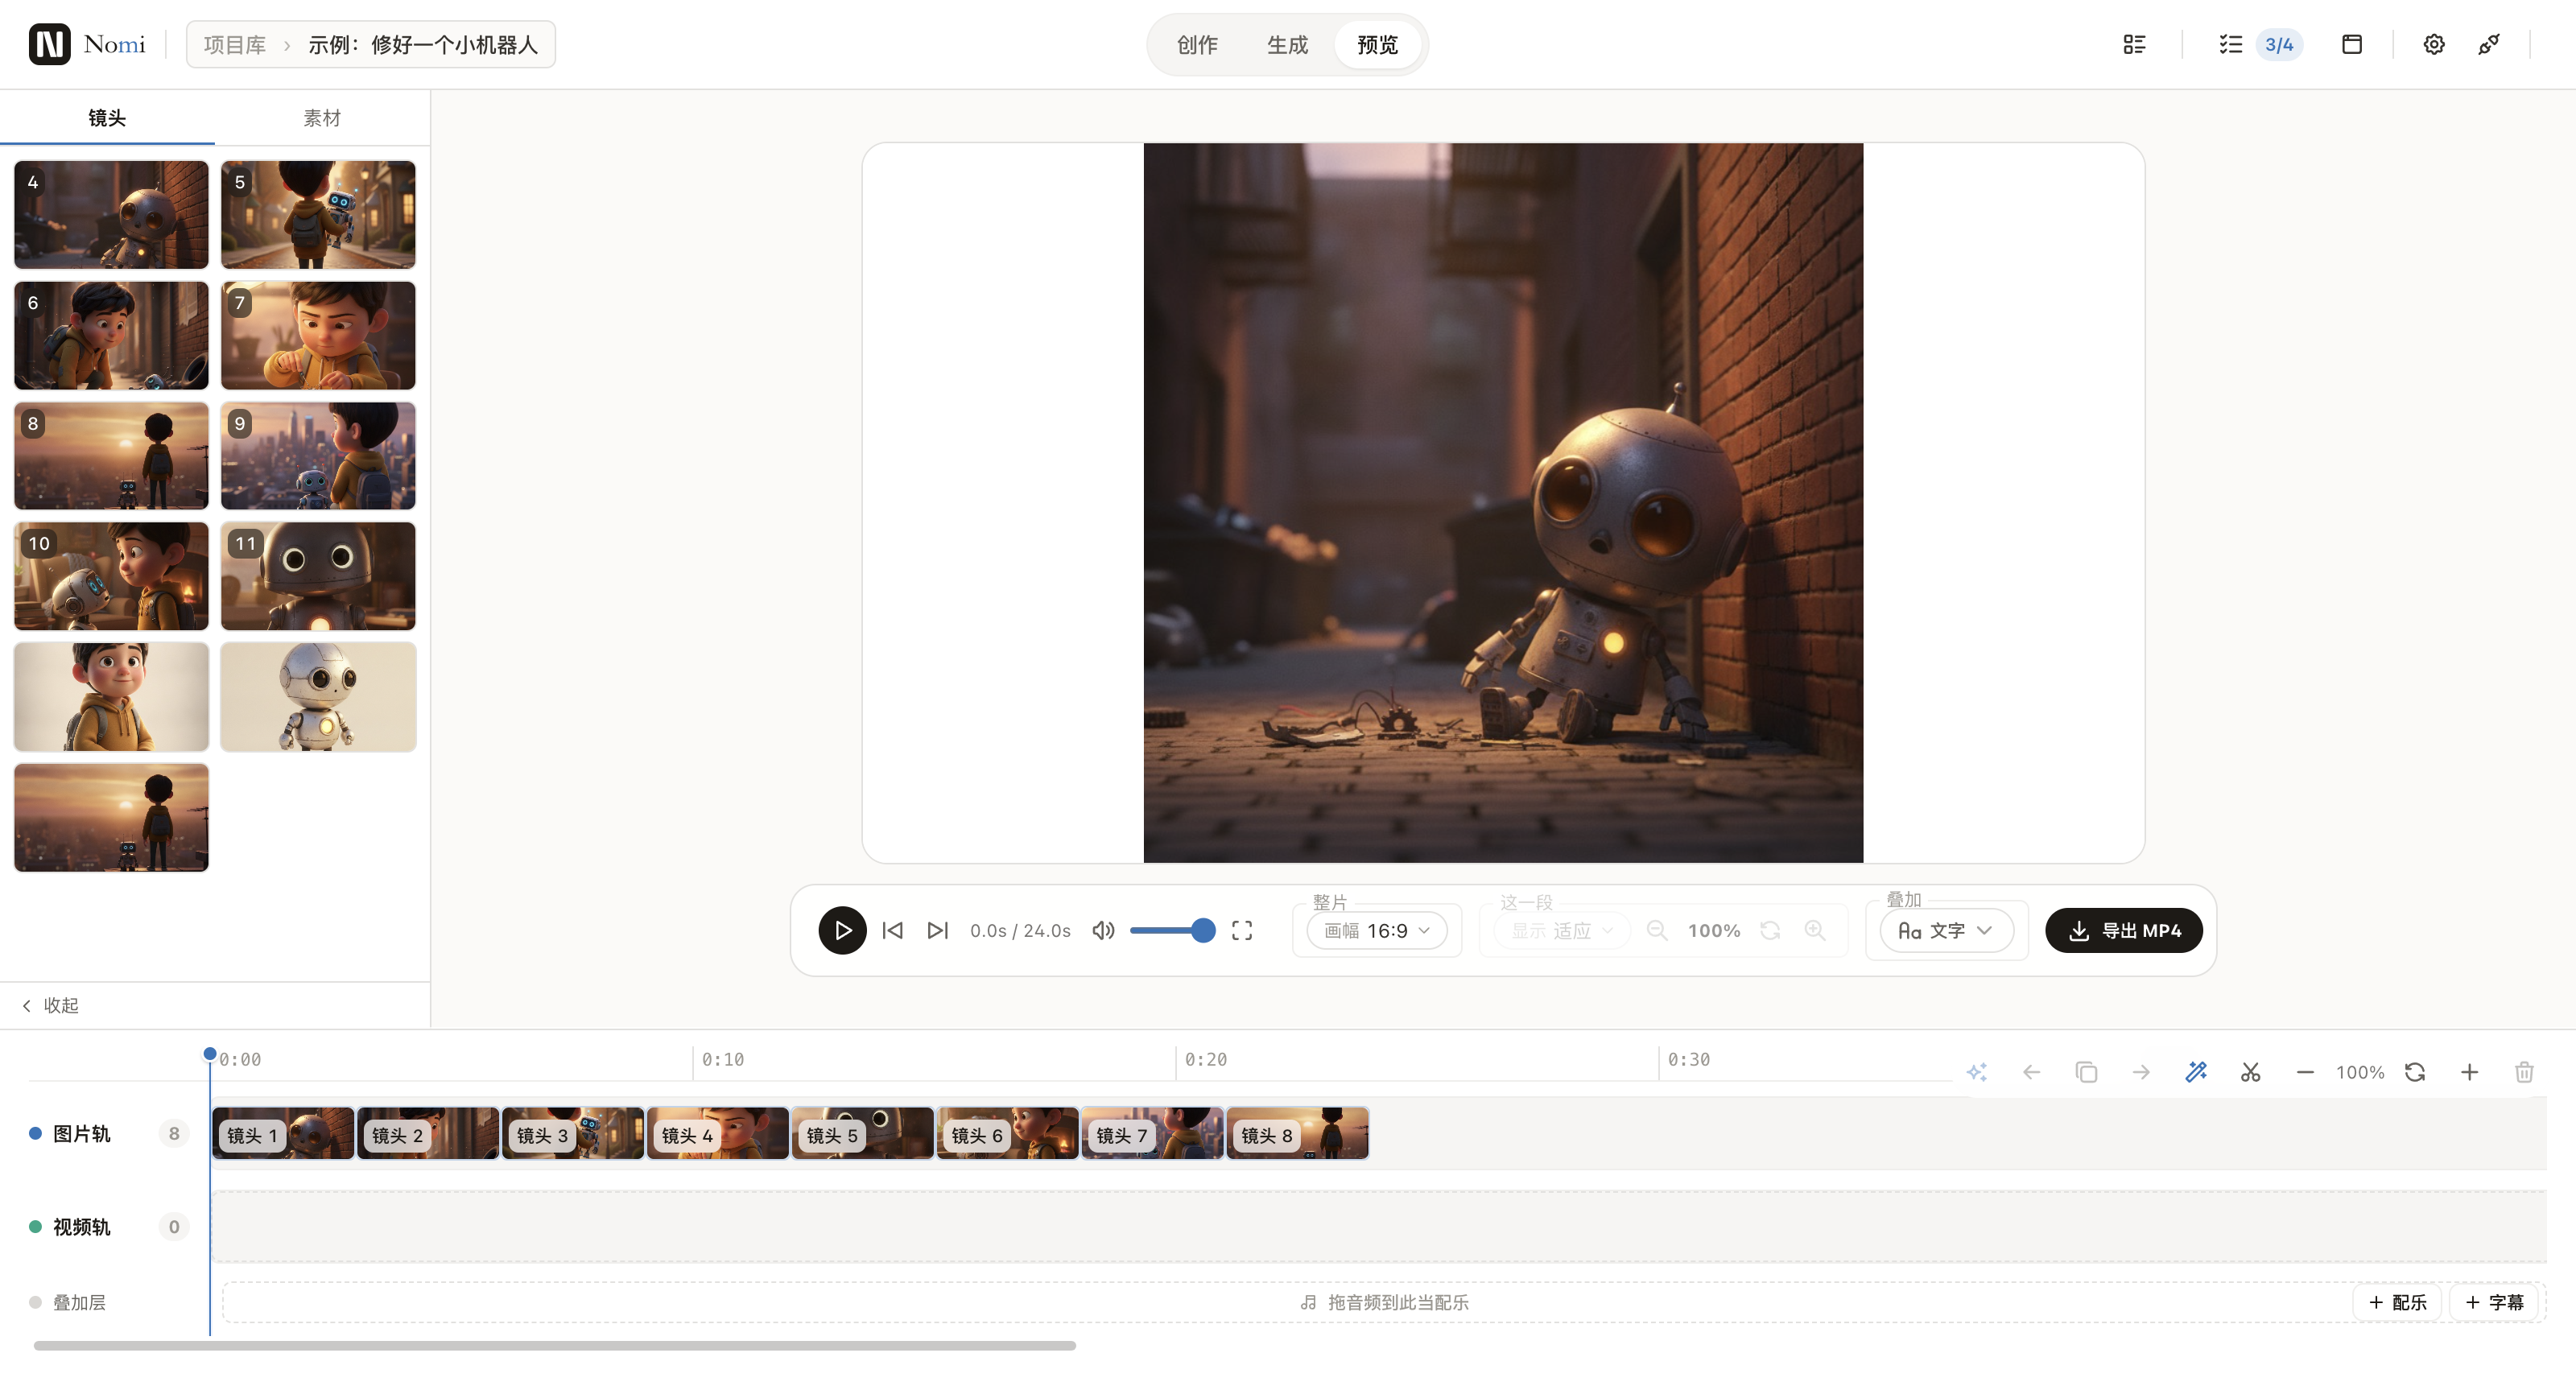2576x1386 pixels.
Task: Select shot thumbnail number 7
Action: point(318,335)
